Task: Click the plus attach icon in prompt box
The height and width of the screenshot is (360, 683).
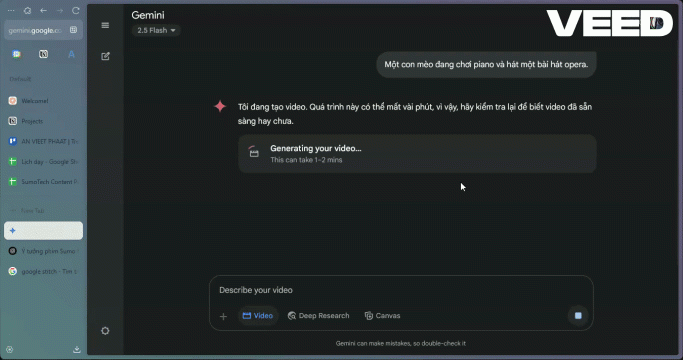Action: [223, 316]
